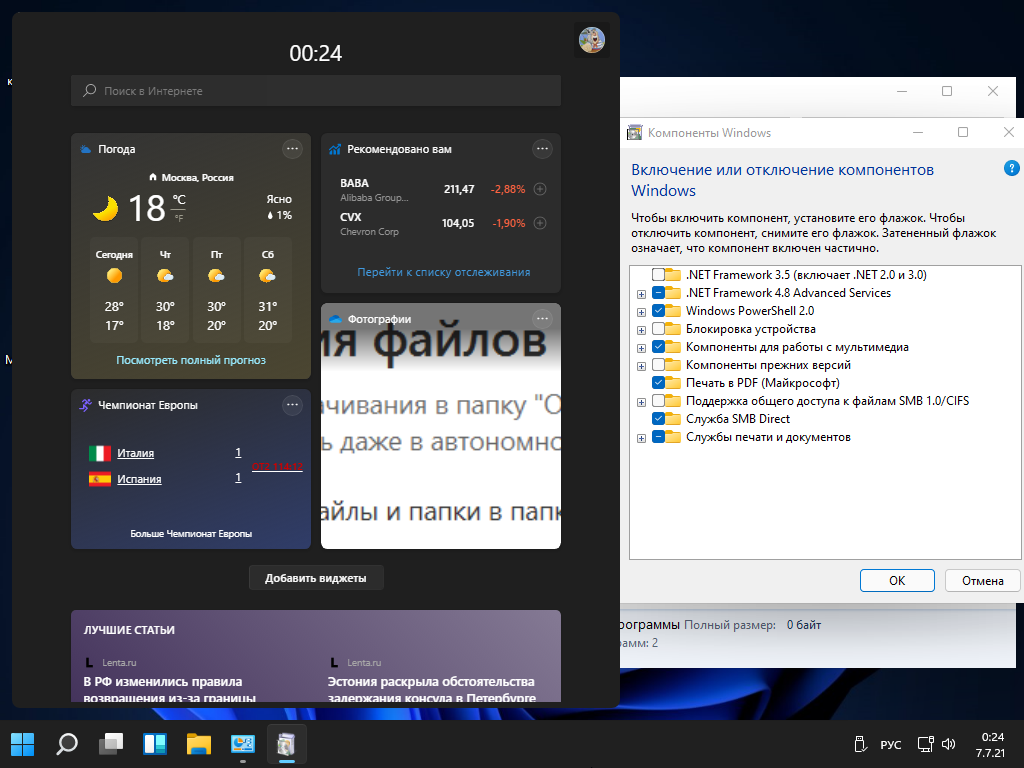The image size is (1024, 768).
Task: Open Weather widget options menu
Action: pos(292,149)
